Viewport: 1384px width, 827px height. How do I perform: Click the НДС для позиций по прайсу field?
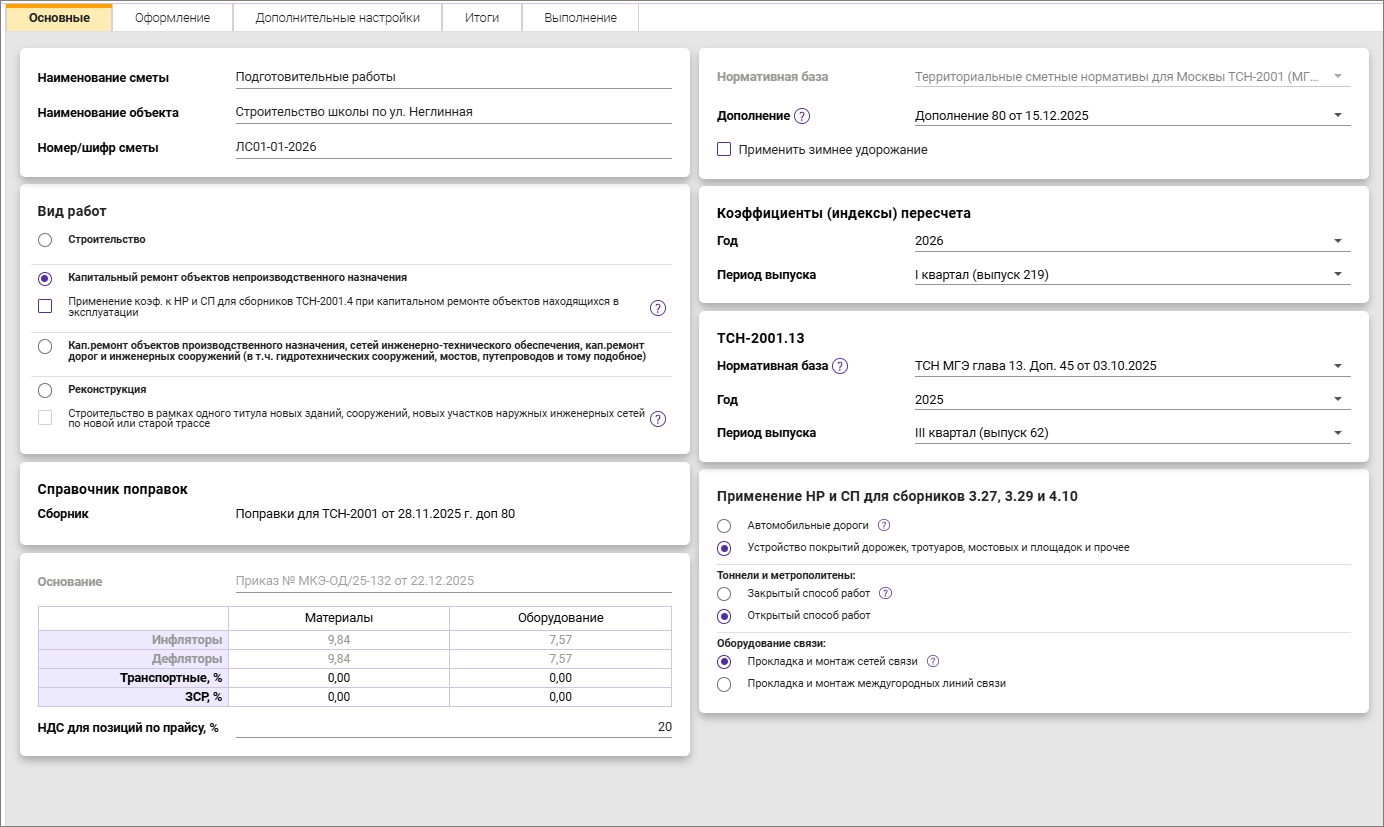(x=452, y=727)
